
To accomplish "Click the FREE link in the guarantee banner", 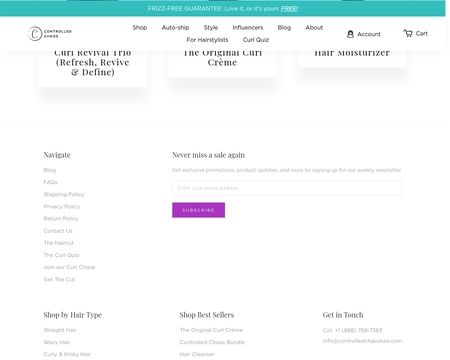I will [289, 9].
